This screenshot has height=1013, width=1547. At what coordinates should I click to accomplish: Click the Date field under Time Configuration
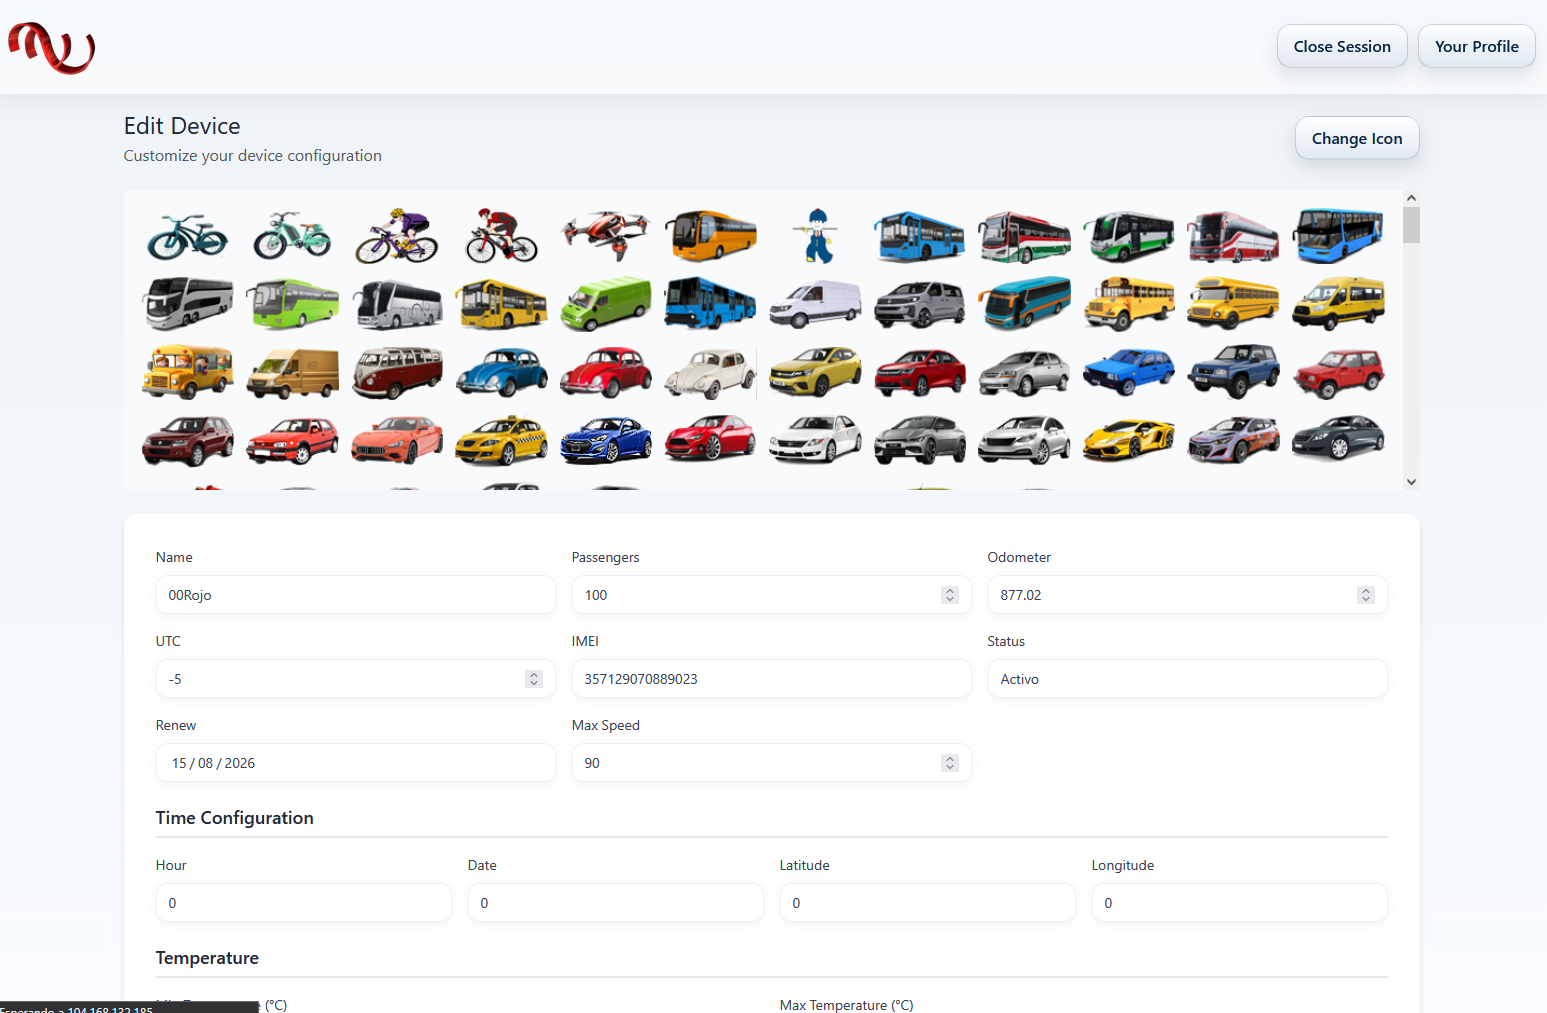(x=615, y=903)
